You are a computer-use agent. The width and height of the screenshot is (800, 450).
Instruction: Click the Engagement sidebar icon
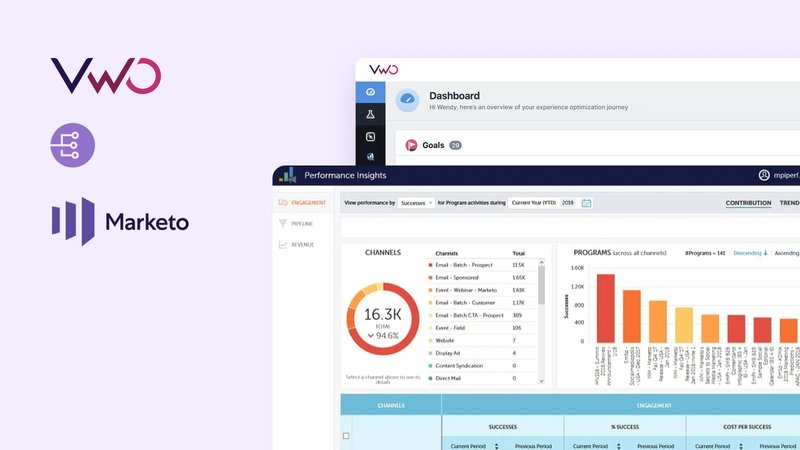283,203
